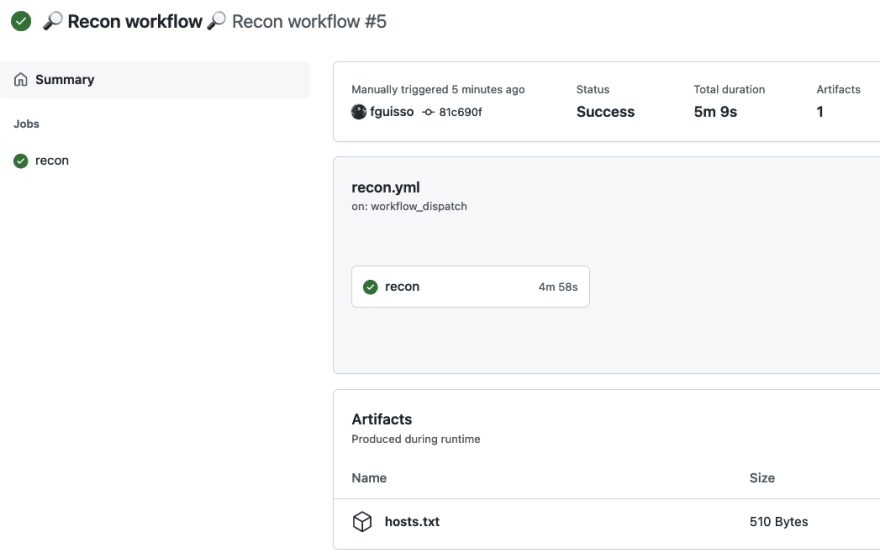Select the recon job in the Jobs list
880x553 pixels.
[x=52, y=161]
